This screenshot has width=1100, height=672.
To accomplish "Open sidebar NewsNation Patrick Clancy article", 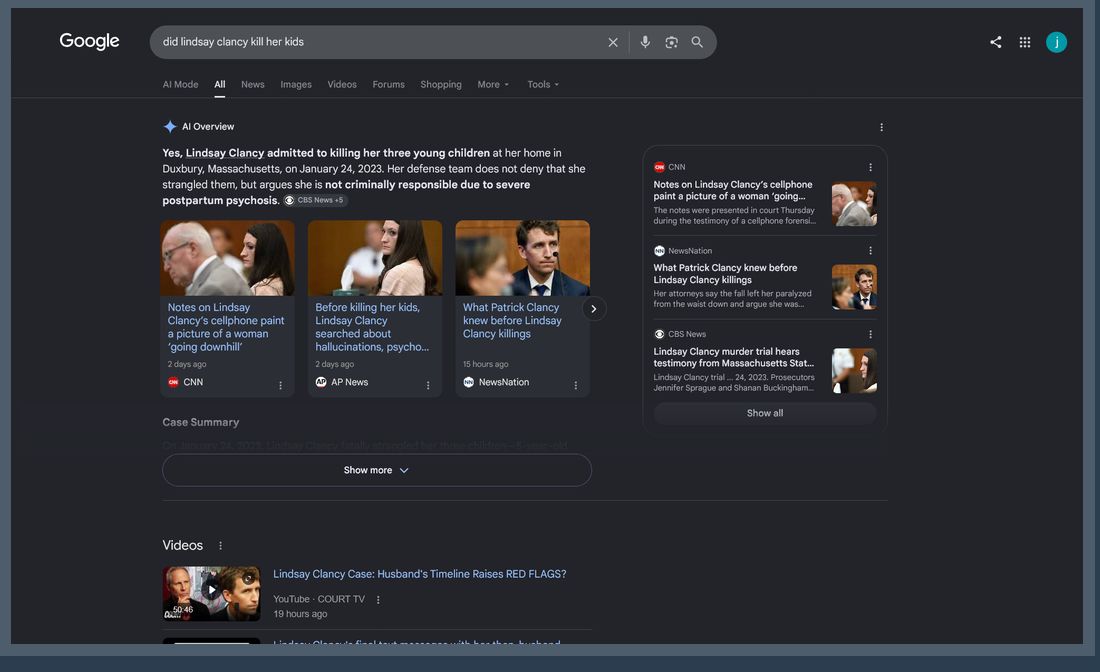I will 725,274.
